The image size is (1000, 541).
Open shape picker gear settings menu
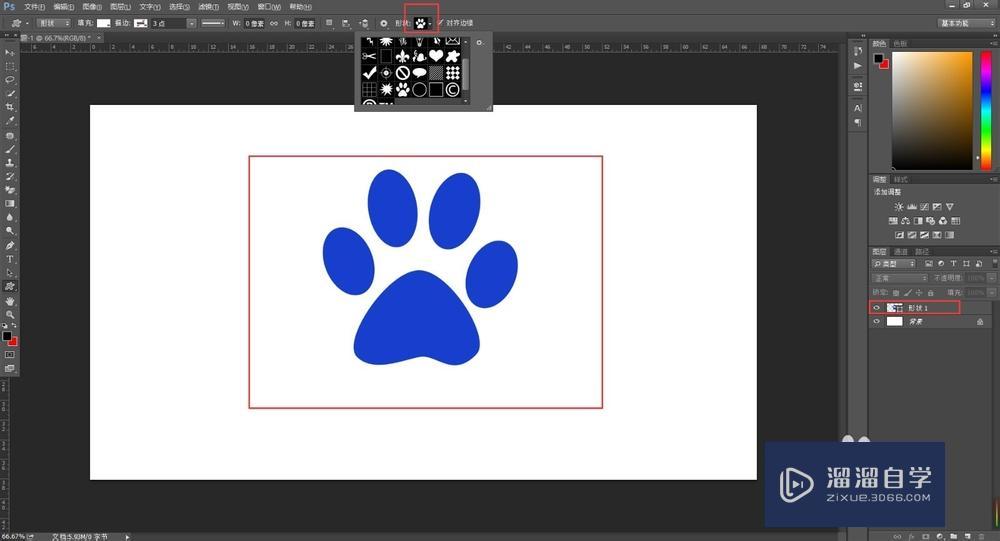(x=480, y=43)
